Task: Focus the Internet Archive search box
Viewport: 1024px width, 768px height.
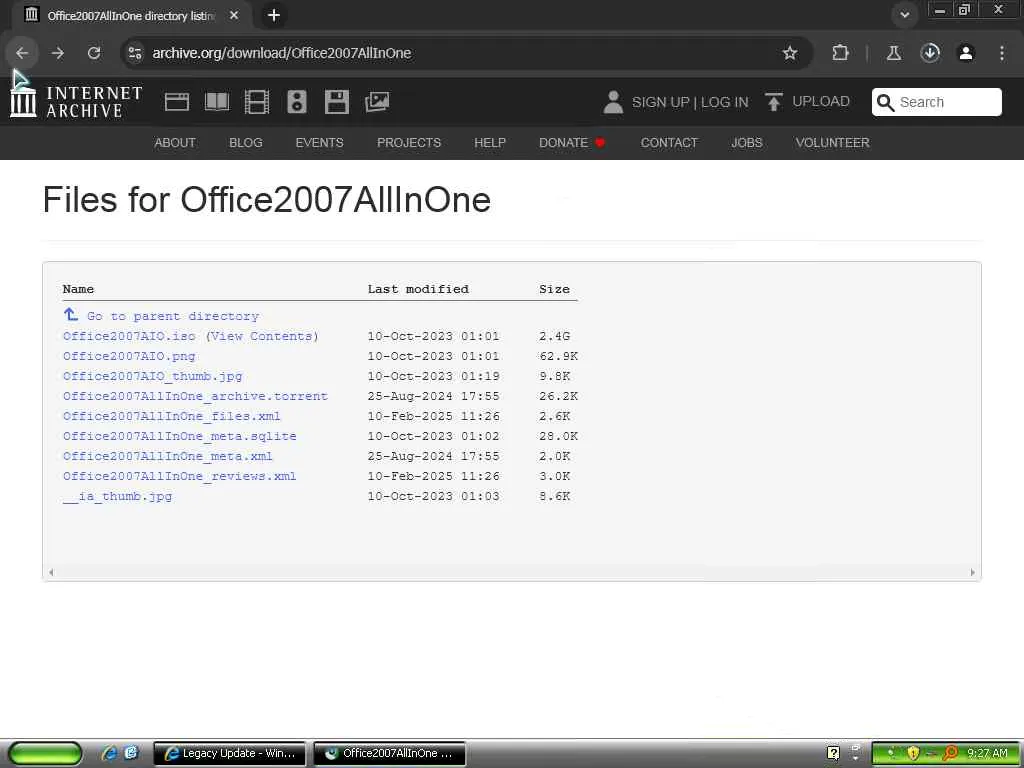Action: [x=936, y=102]
